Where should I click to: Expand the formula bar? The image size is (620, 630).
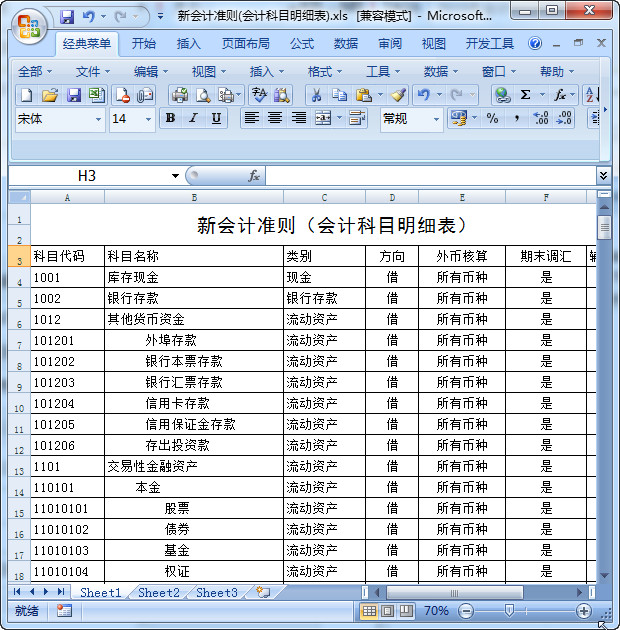(x=603, y=176)
